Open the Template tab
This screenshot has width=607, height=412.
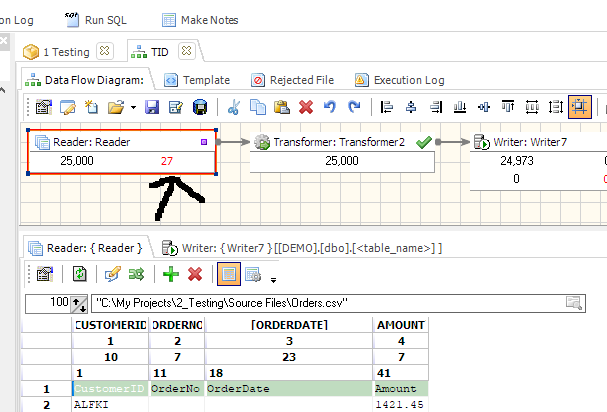(197, 80)
